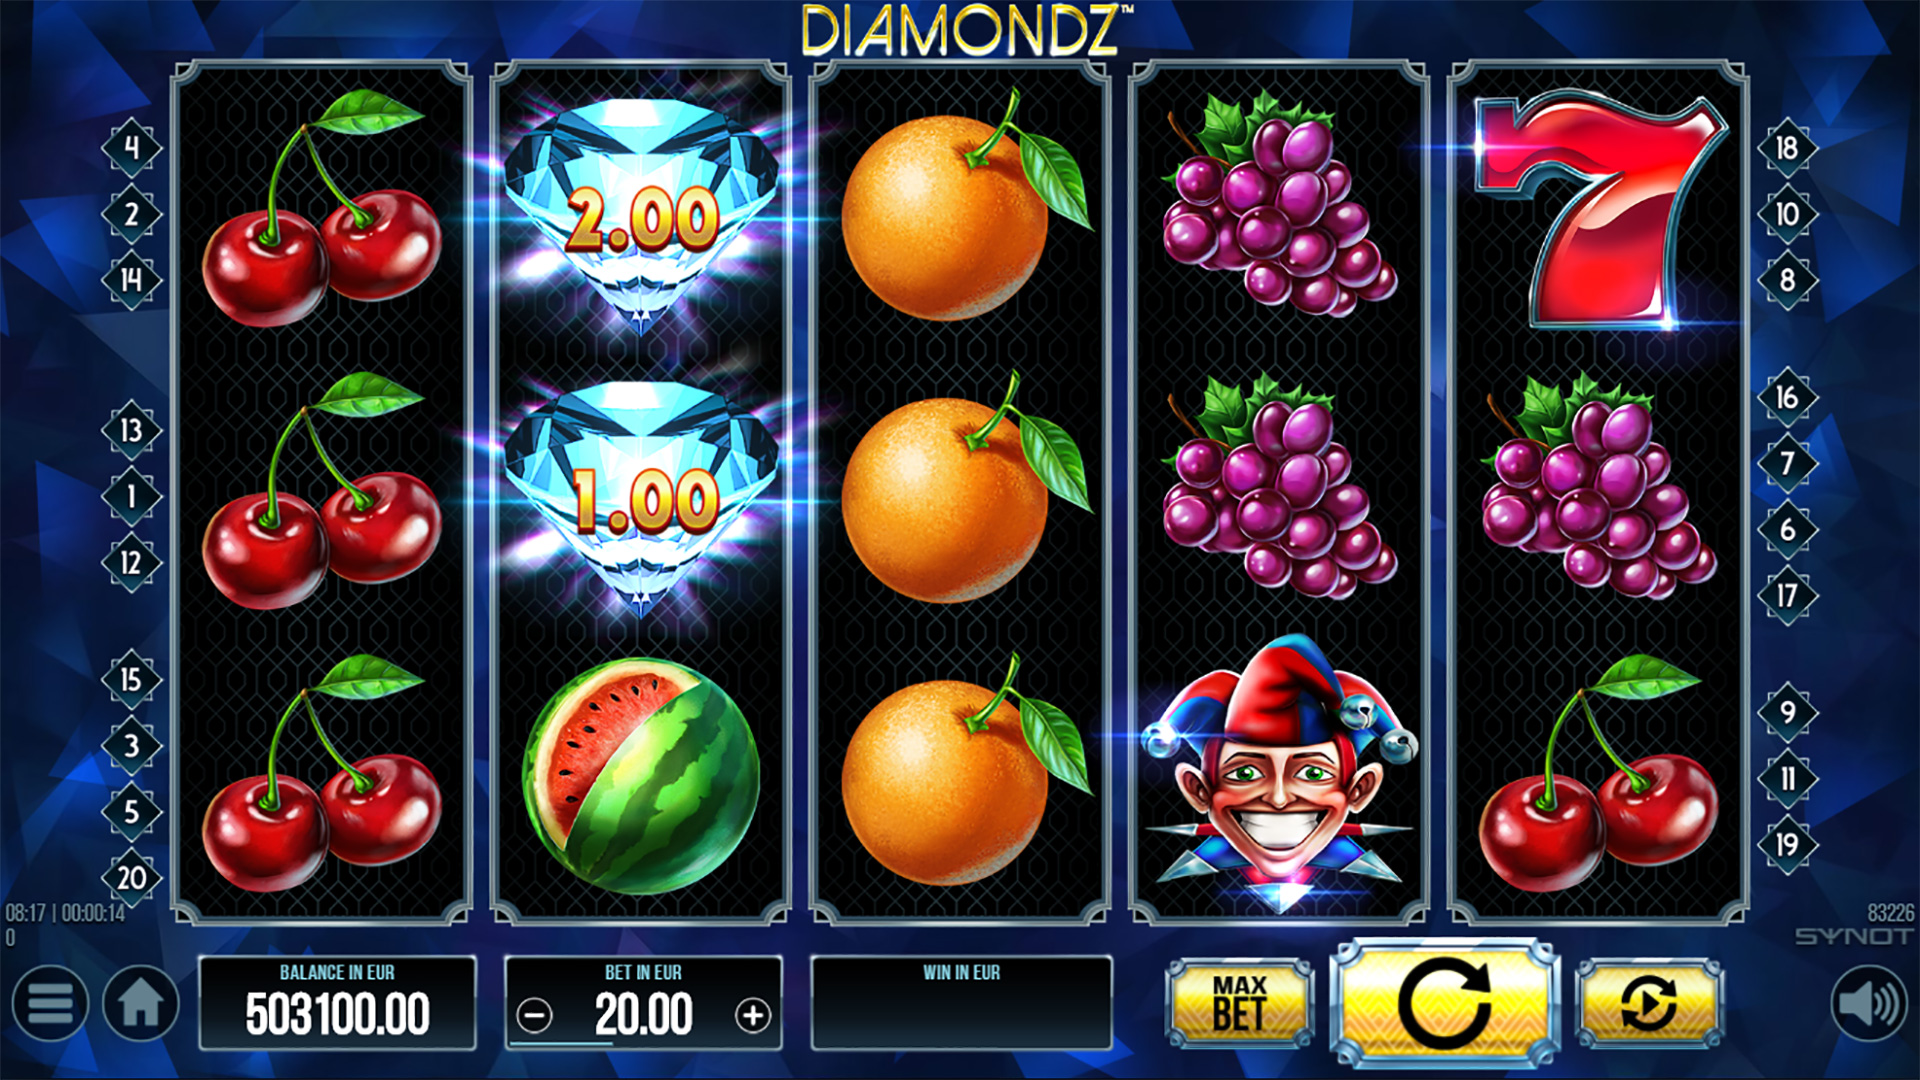This screenshot has height=1080, width=1920.
Task: Select payline 16 indicator
Action: coord(1787,397)
